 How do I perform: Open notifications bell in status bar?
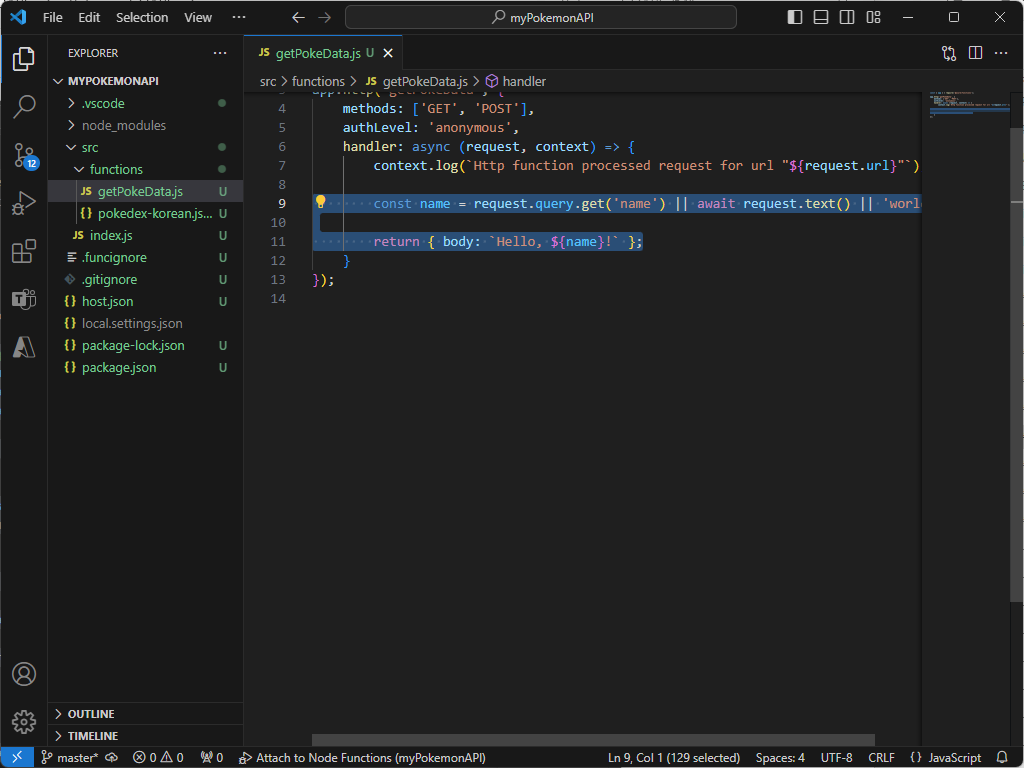tap(1002, 758)
